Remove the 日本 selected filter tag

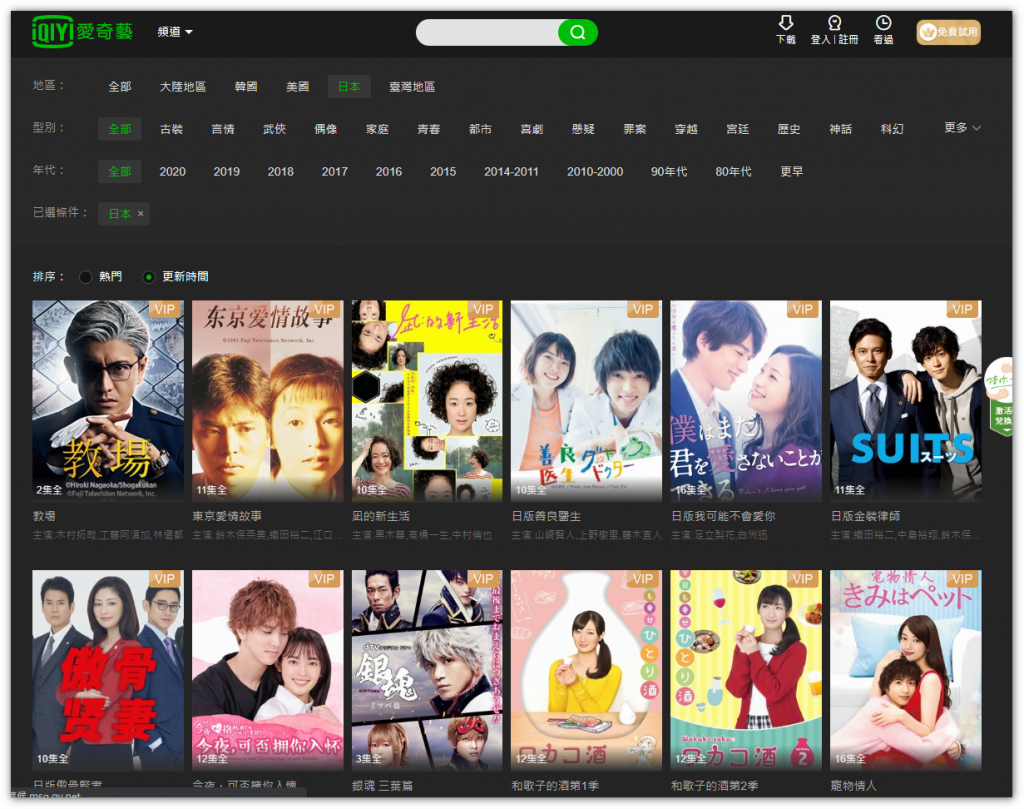pyautogui.click(x=140, y=214)
